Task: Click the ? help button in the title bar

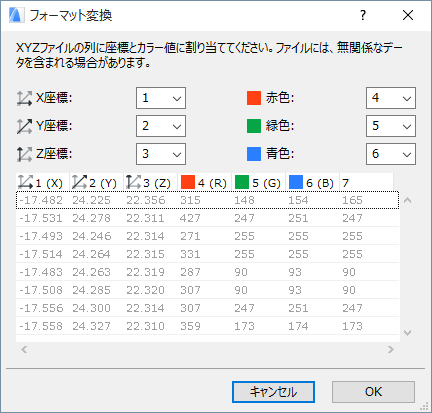Action: pos(363,15)
